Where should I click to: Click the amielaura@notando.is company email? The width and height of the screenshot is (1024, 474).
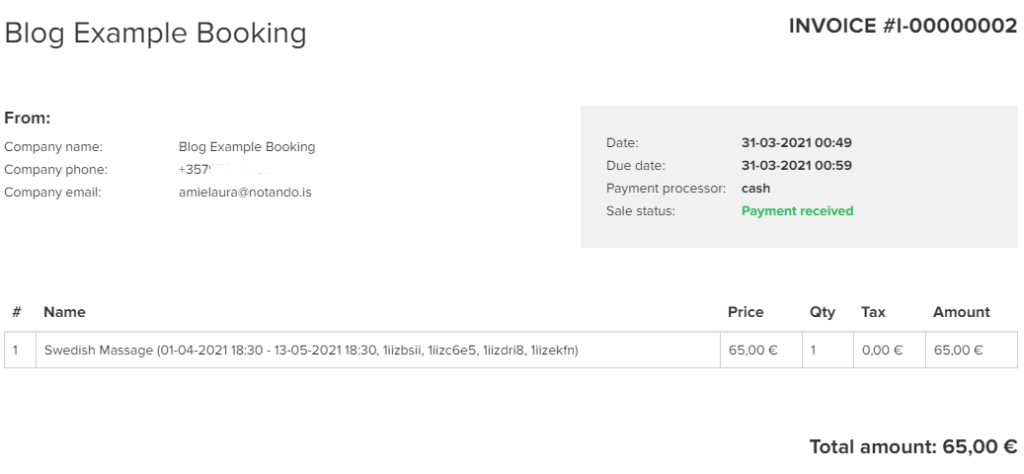click(245, 193)
